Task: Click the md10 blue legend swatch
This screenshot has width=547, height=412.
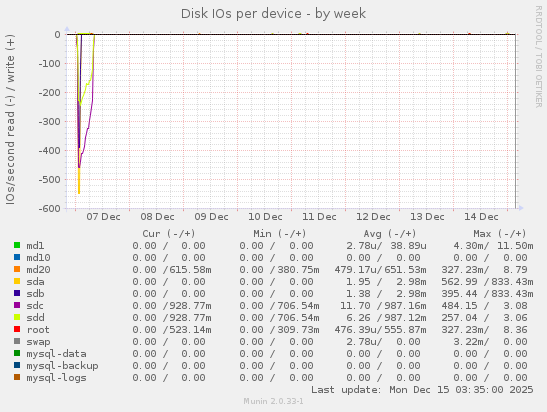Action: 17,257
